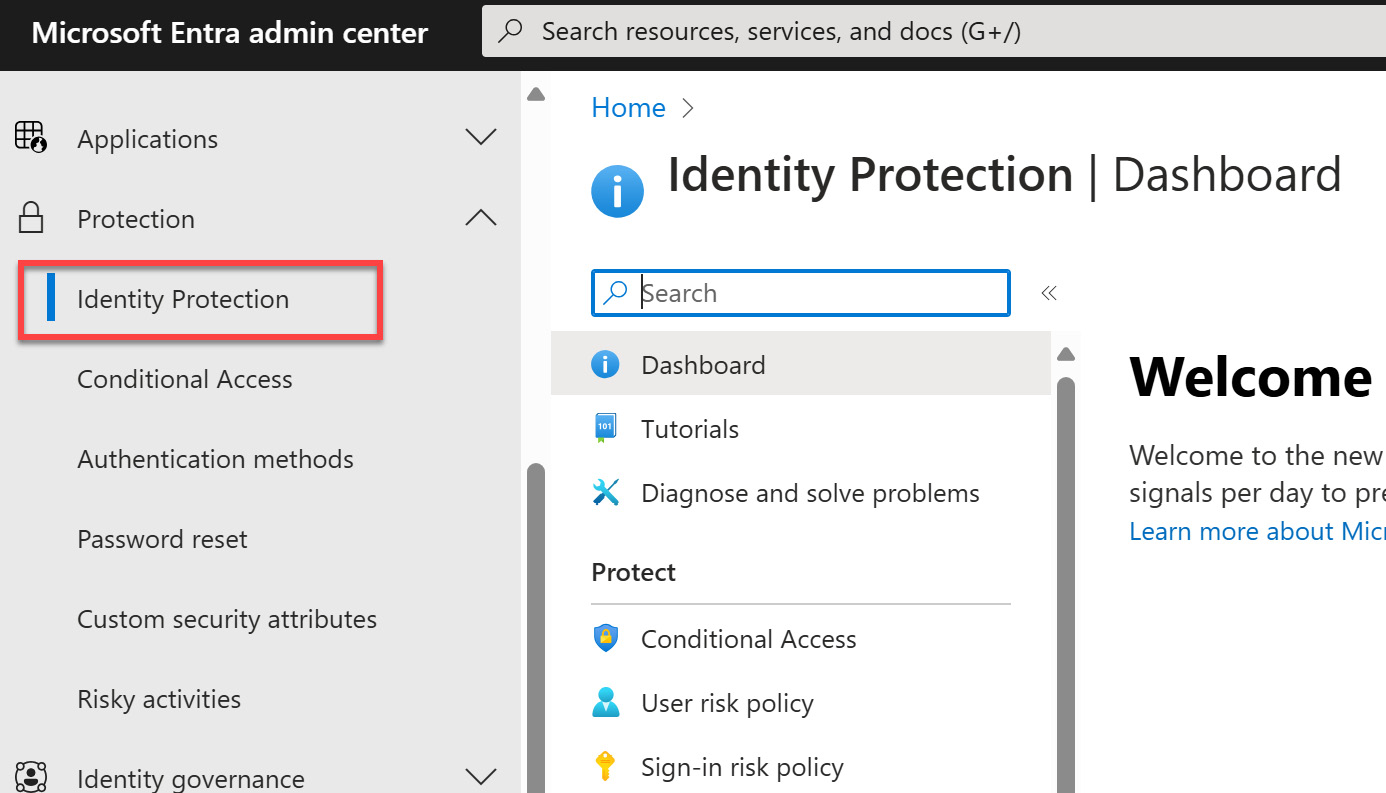This screenshot has width=1386, height=793.
Task: Focus the blade menu Search field
Action: click(800, 293)
